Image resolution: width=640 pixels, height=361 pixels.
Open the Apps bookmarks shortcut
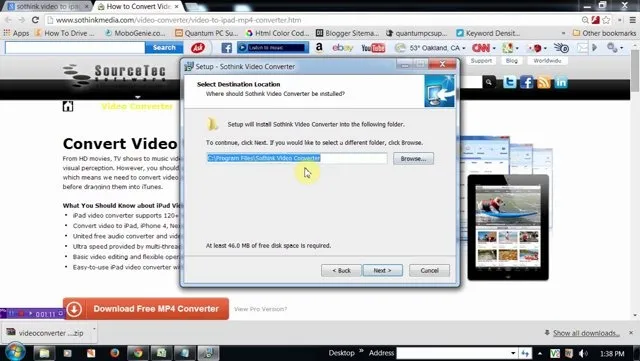(x=16, y=33)
